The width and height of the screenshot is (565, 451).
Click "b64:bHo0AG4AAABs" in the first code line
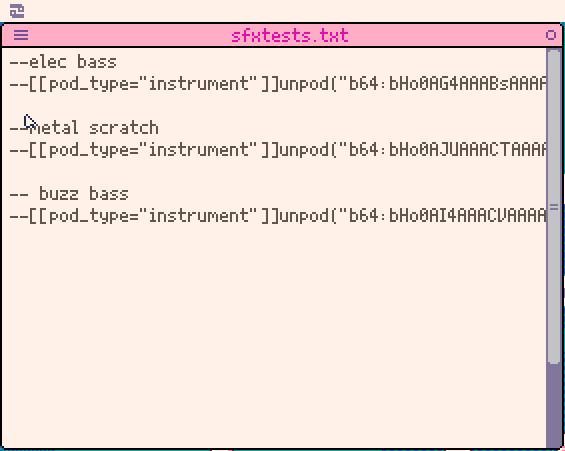pyautogui.click(x=448, y=84)
